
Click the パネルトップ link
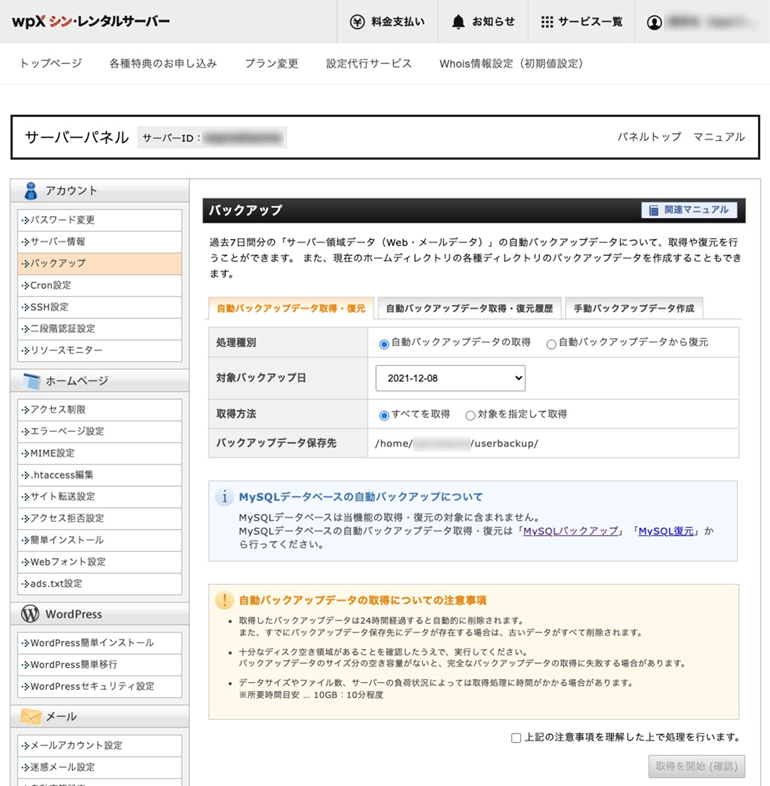coord(649,137)
